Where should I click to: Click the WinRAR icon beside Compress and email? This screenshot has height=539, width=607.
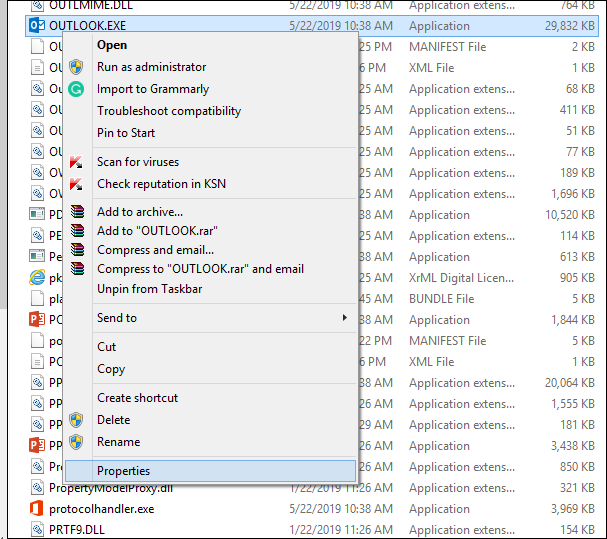(77, 250)
